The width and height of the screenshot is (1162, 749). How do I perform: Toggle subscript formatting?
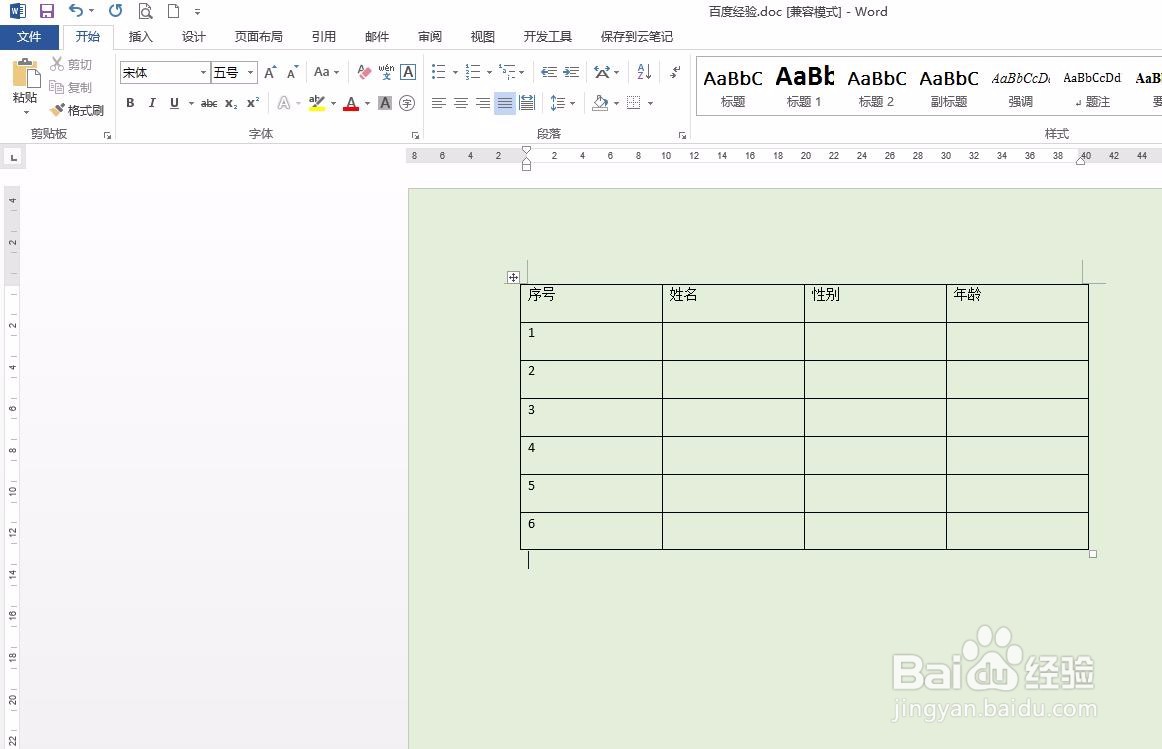(x=231, y=103)
